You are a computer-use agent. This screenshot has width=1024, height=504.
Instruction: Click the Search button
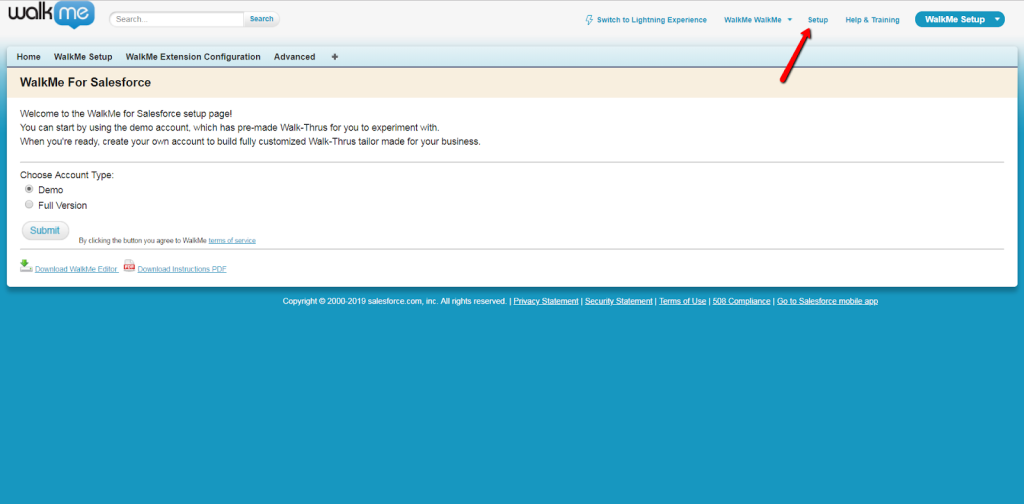tap(261, 19)
